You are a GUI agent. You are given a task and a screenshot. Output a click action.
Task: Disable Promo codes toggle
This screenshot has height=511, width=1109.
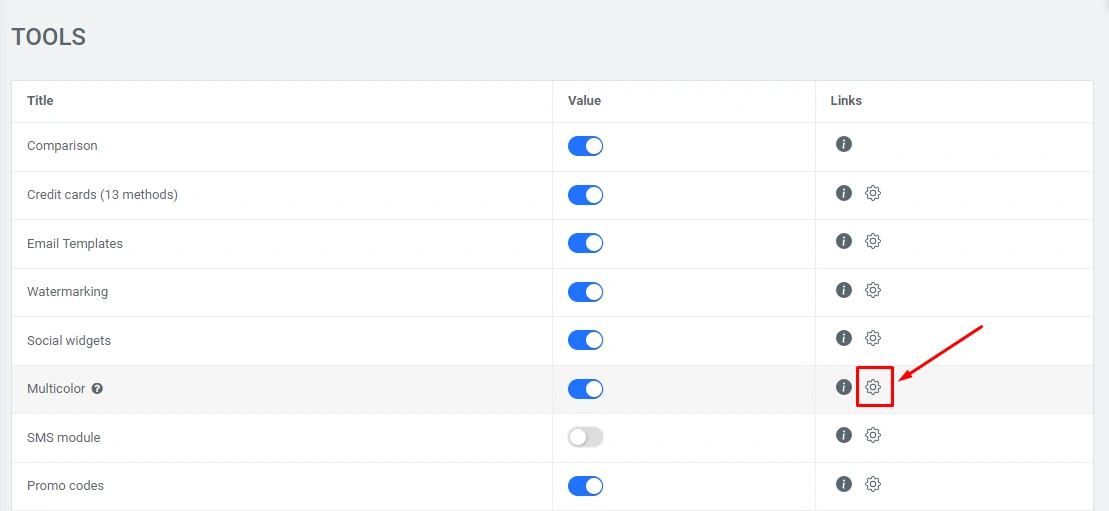pos(585,486)
